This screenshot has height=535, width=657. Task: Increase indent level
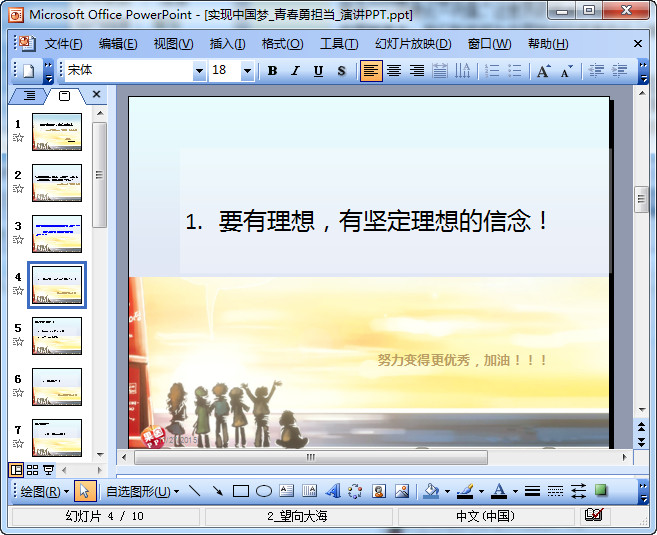coord(619,71)
